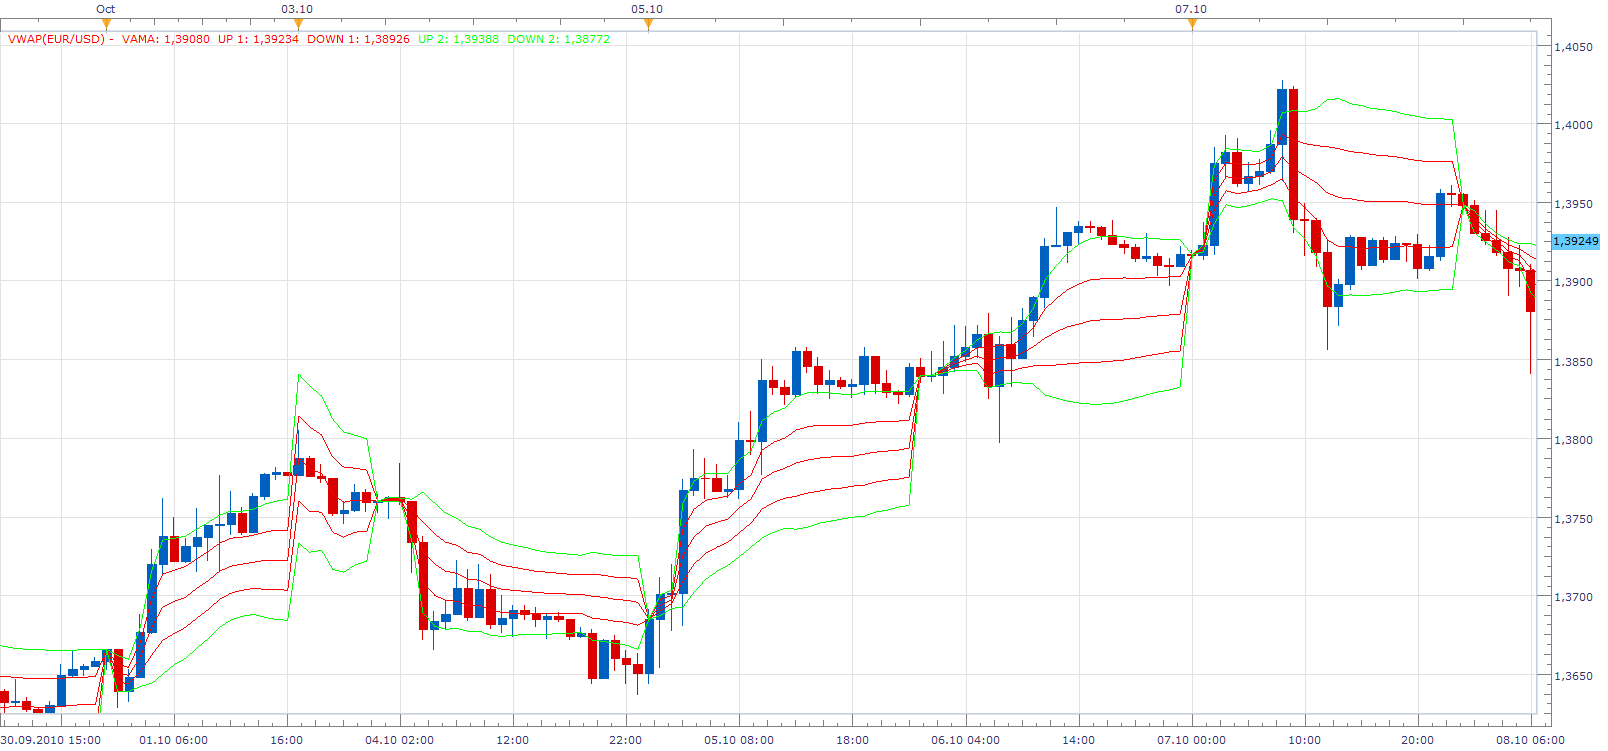Image resolution: width=1608 pixels, height=751 pixels.
Task: Click the 14:00 time axis label
Action: 1078,740
